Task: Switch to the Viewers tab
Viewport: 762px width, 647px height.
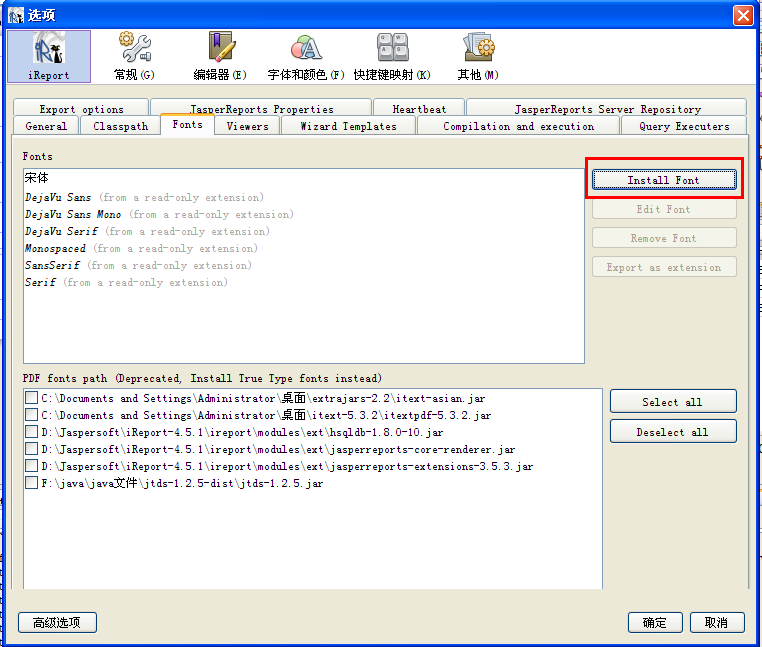Action: (247, 126)
